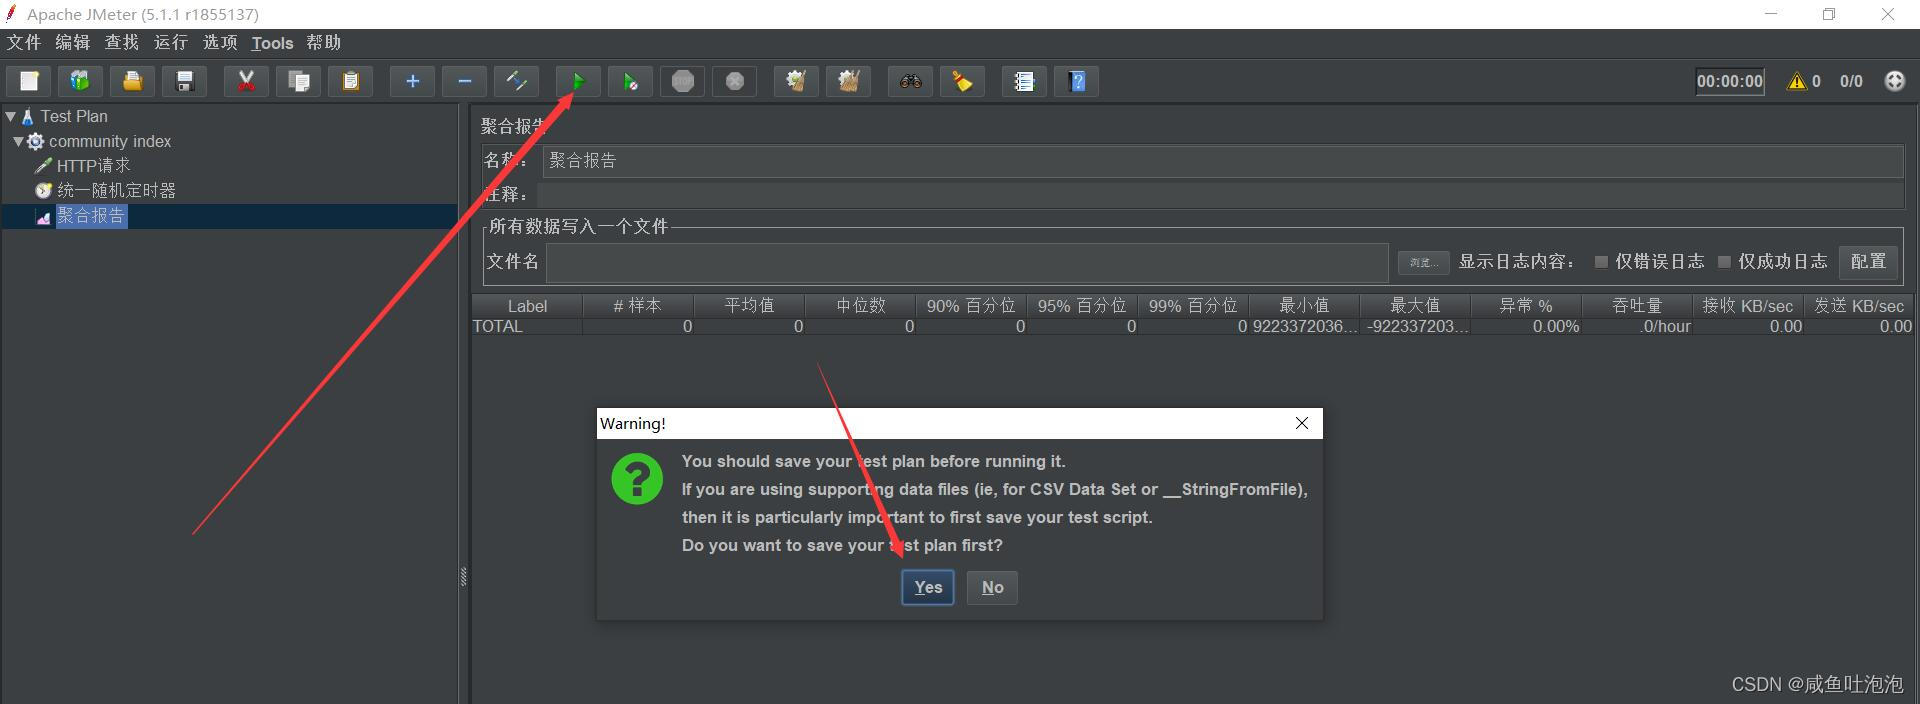Collapse the Test Plan tree node

[x=10, y=116]
